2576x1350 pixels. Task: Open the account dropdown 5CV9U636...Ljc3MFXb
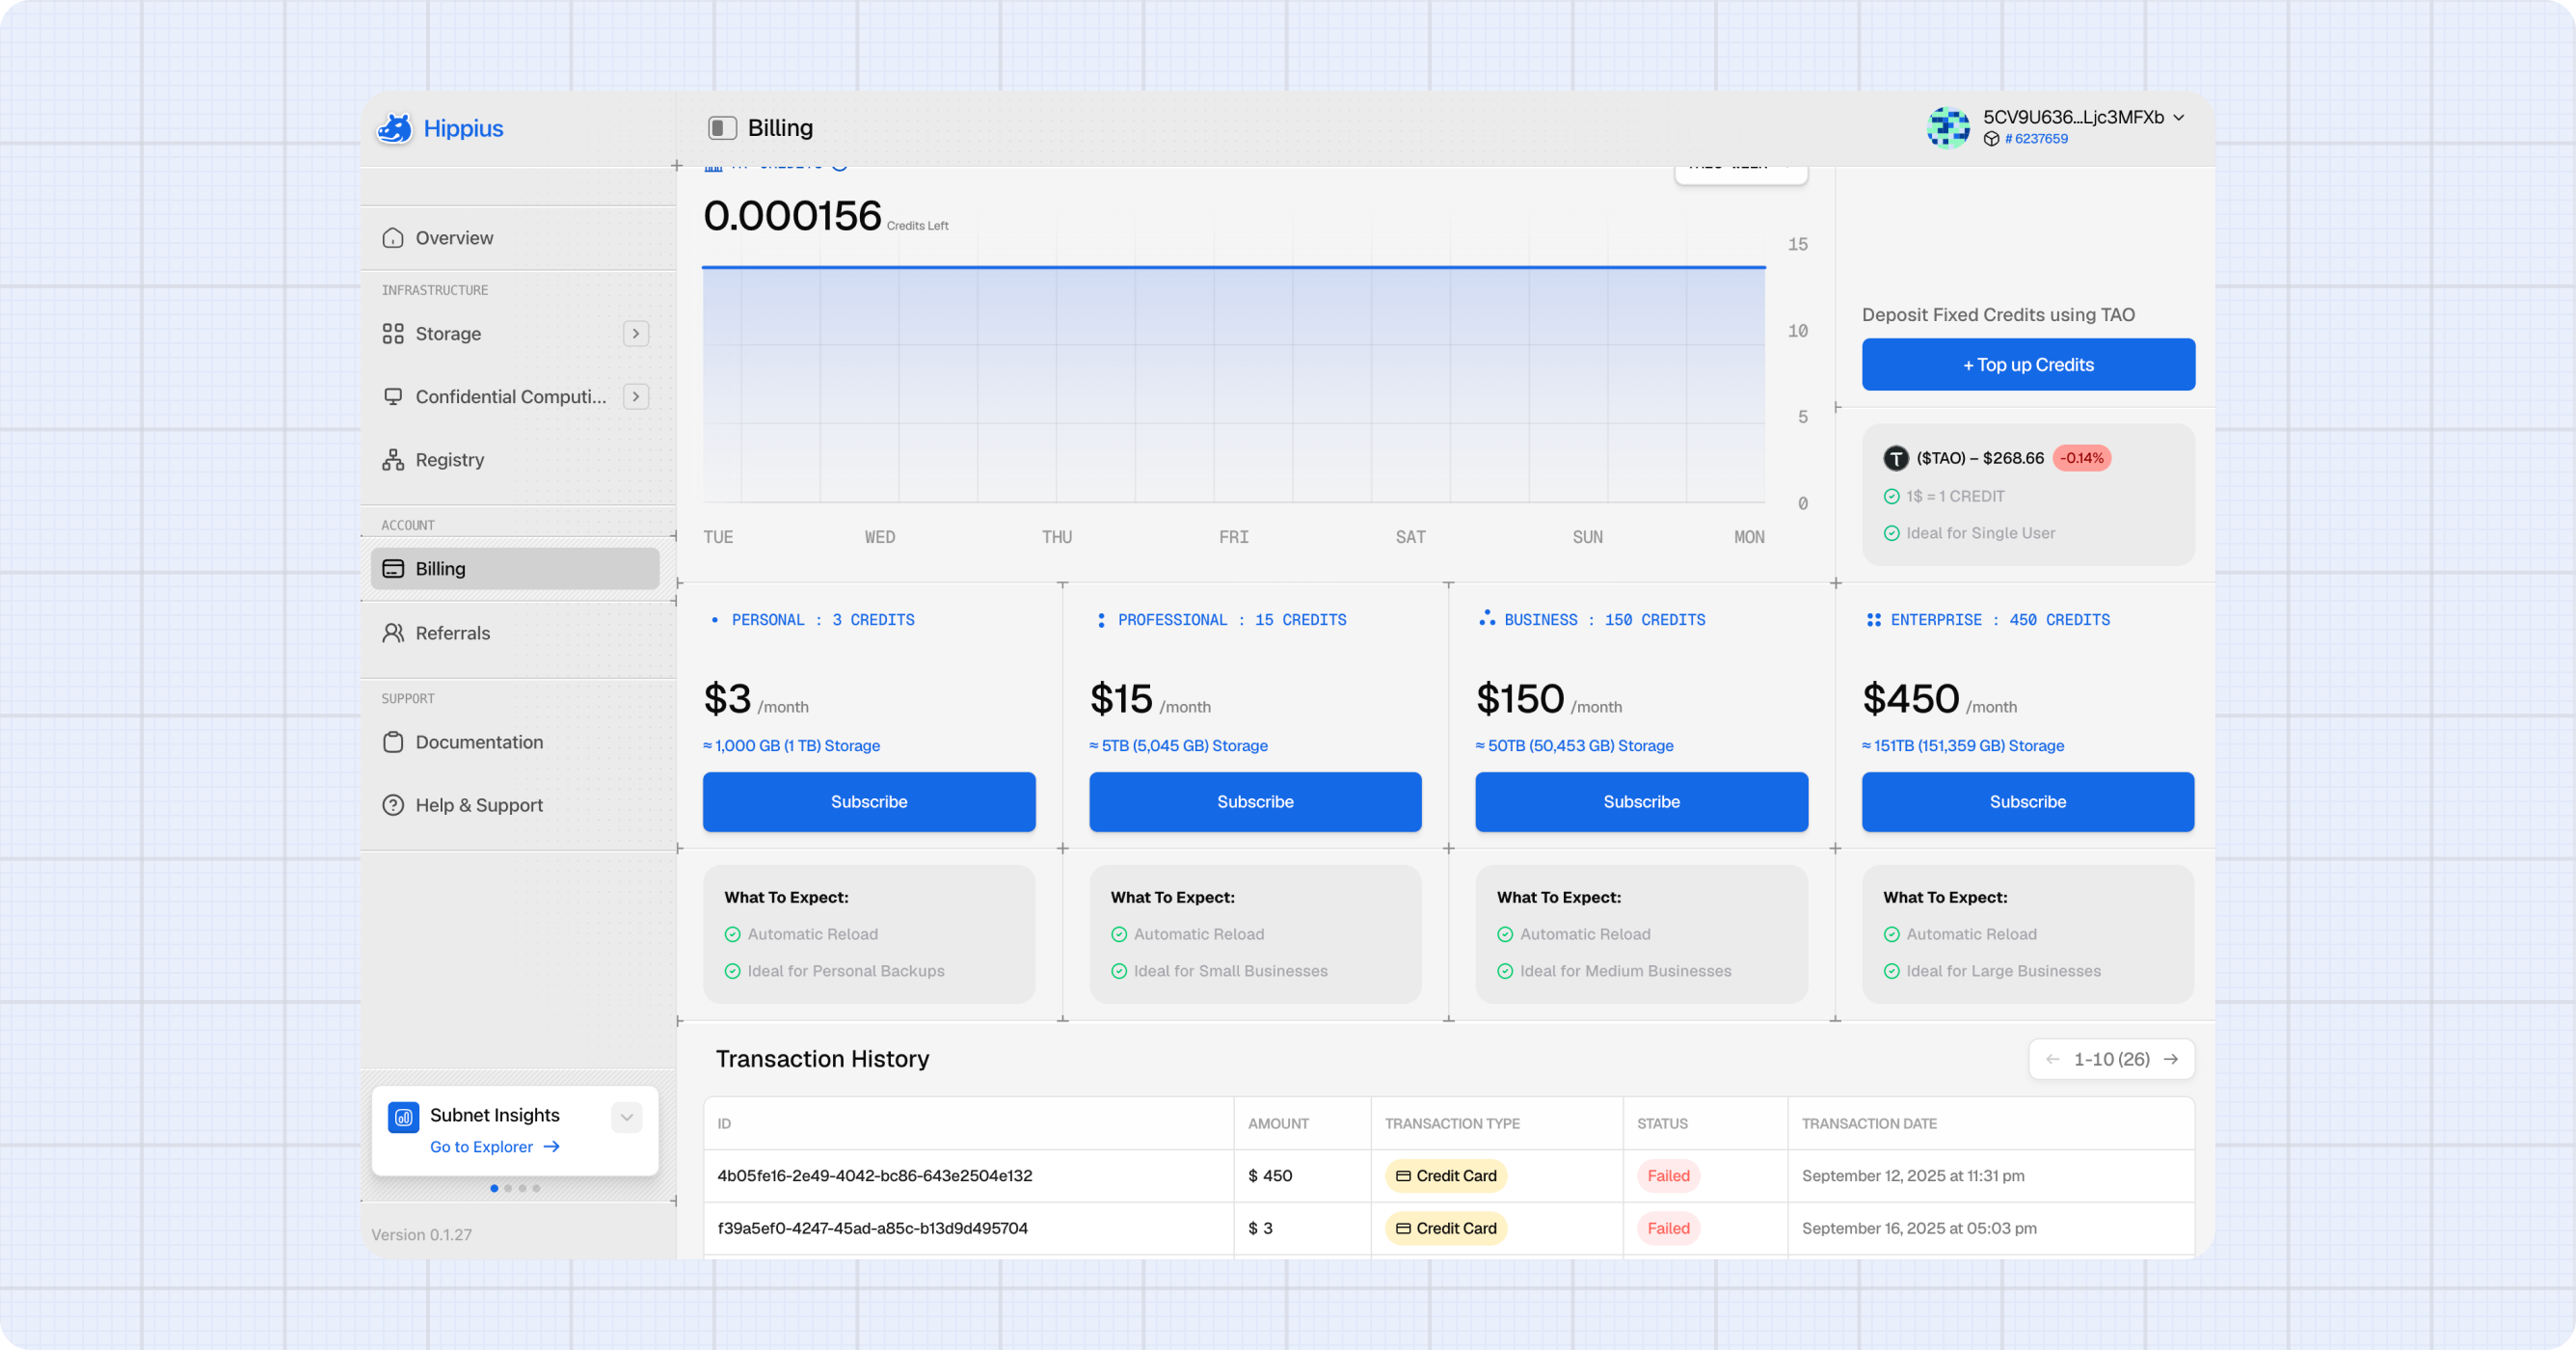[2084, 117]
